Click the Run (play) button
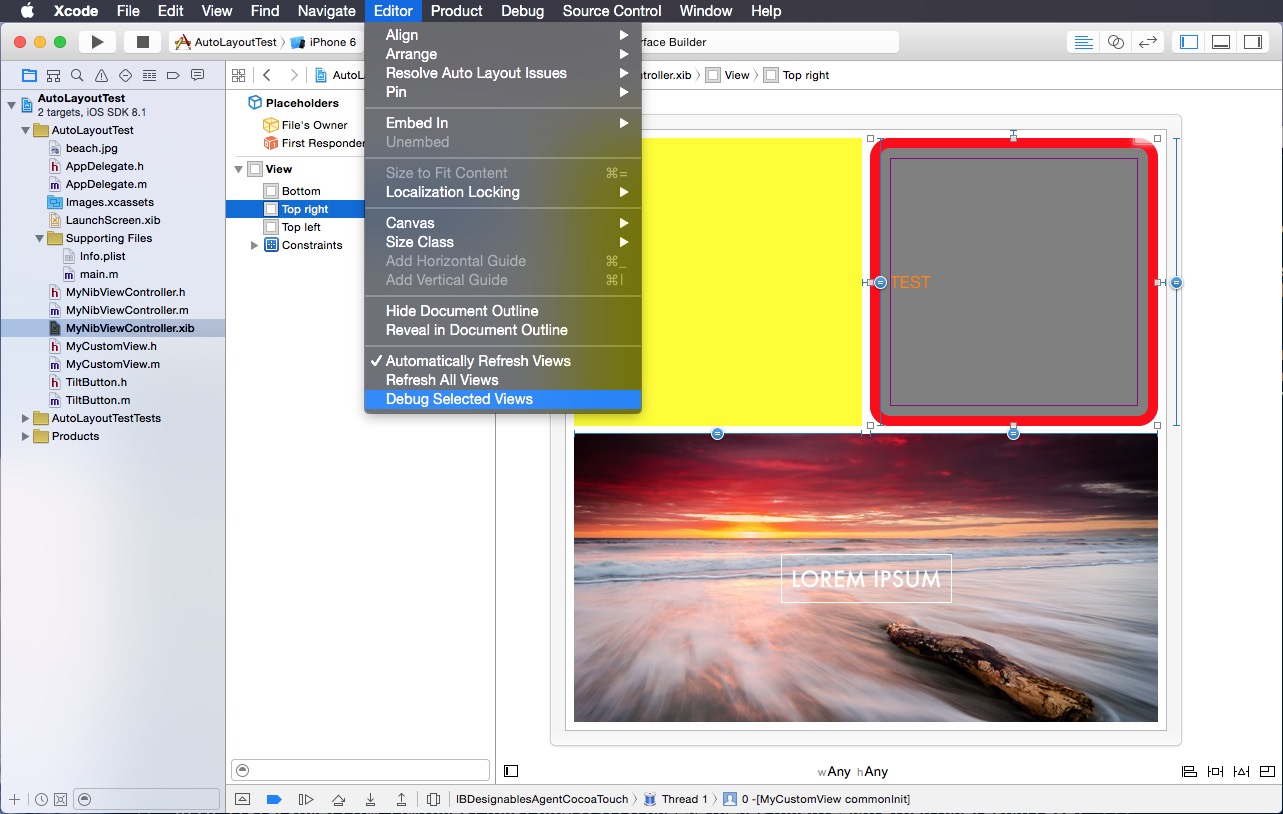The width and height of the screenshot is (1283, 814). 97,42
